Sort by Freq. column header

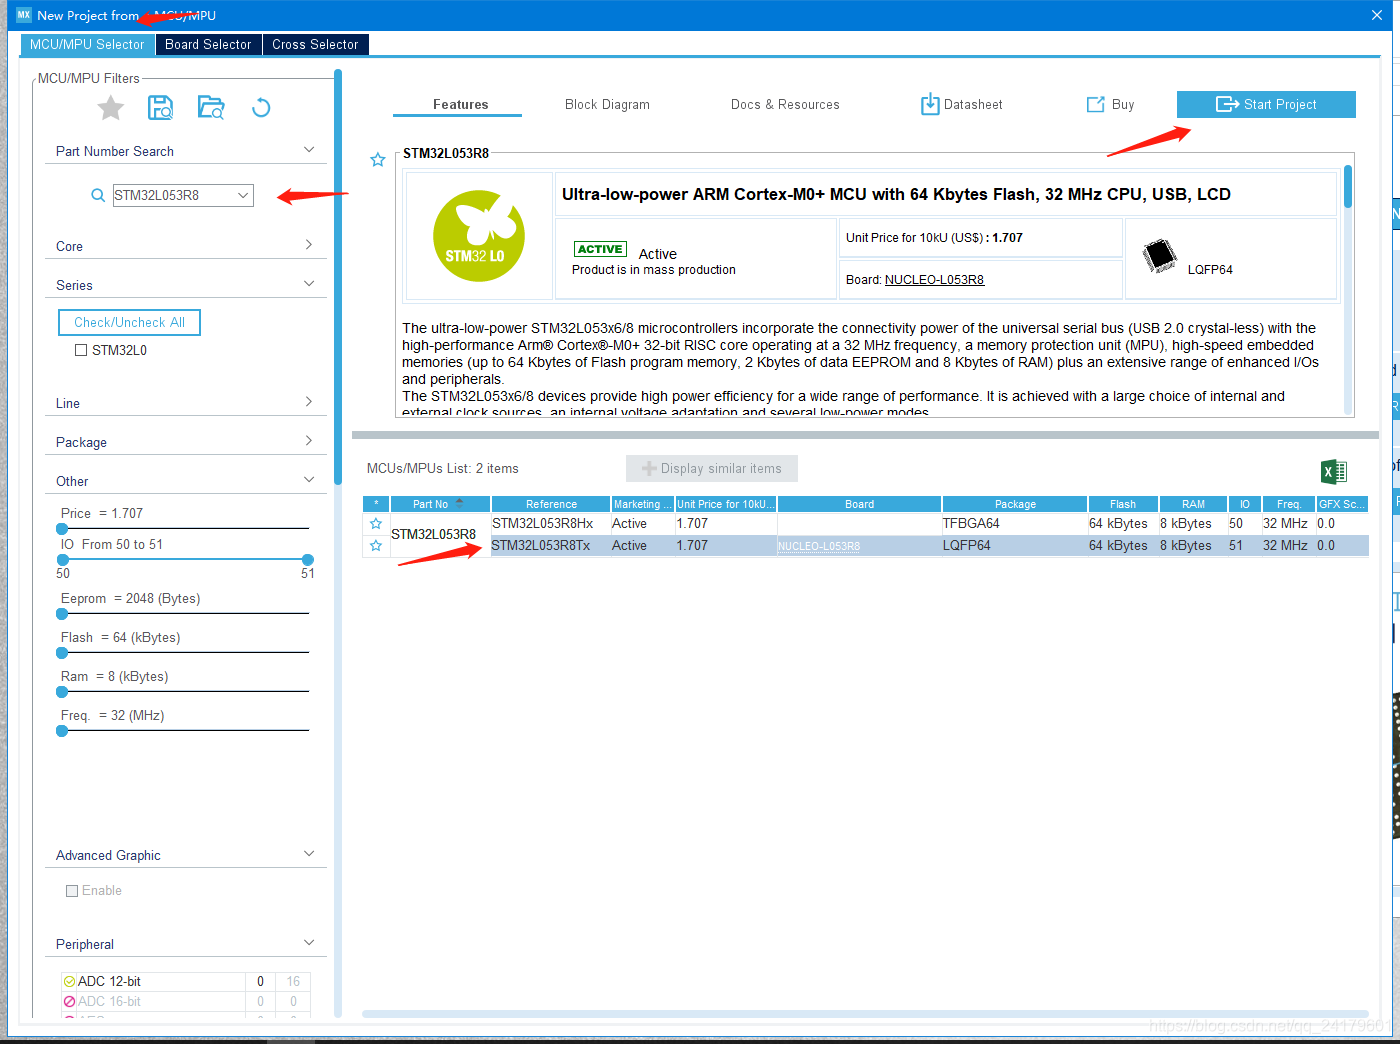1288,504
